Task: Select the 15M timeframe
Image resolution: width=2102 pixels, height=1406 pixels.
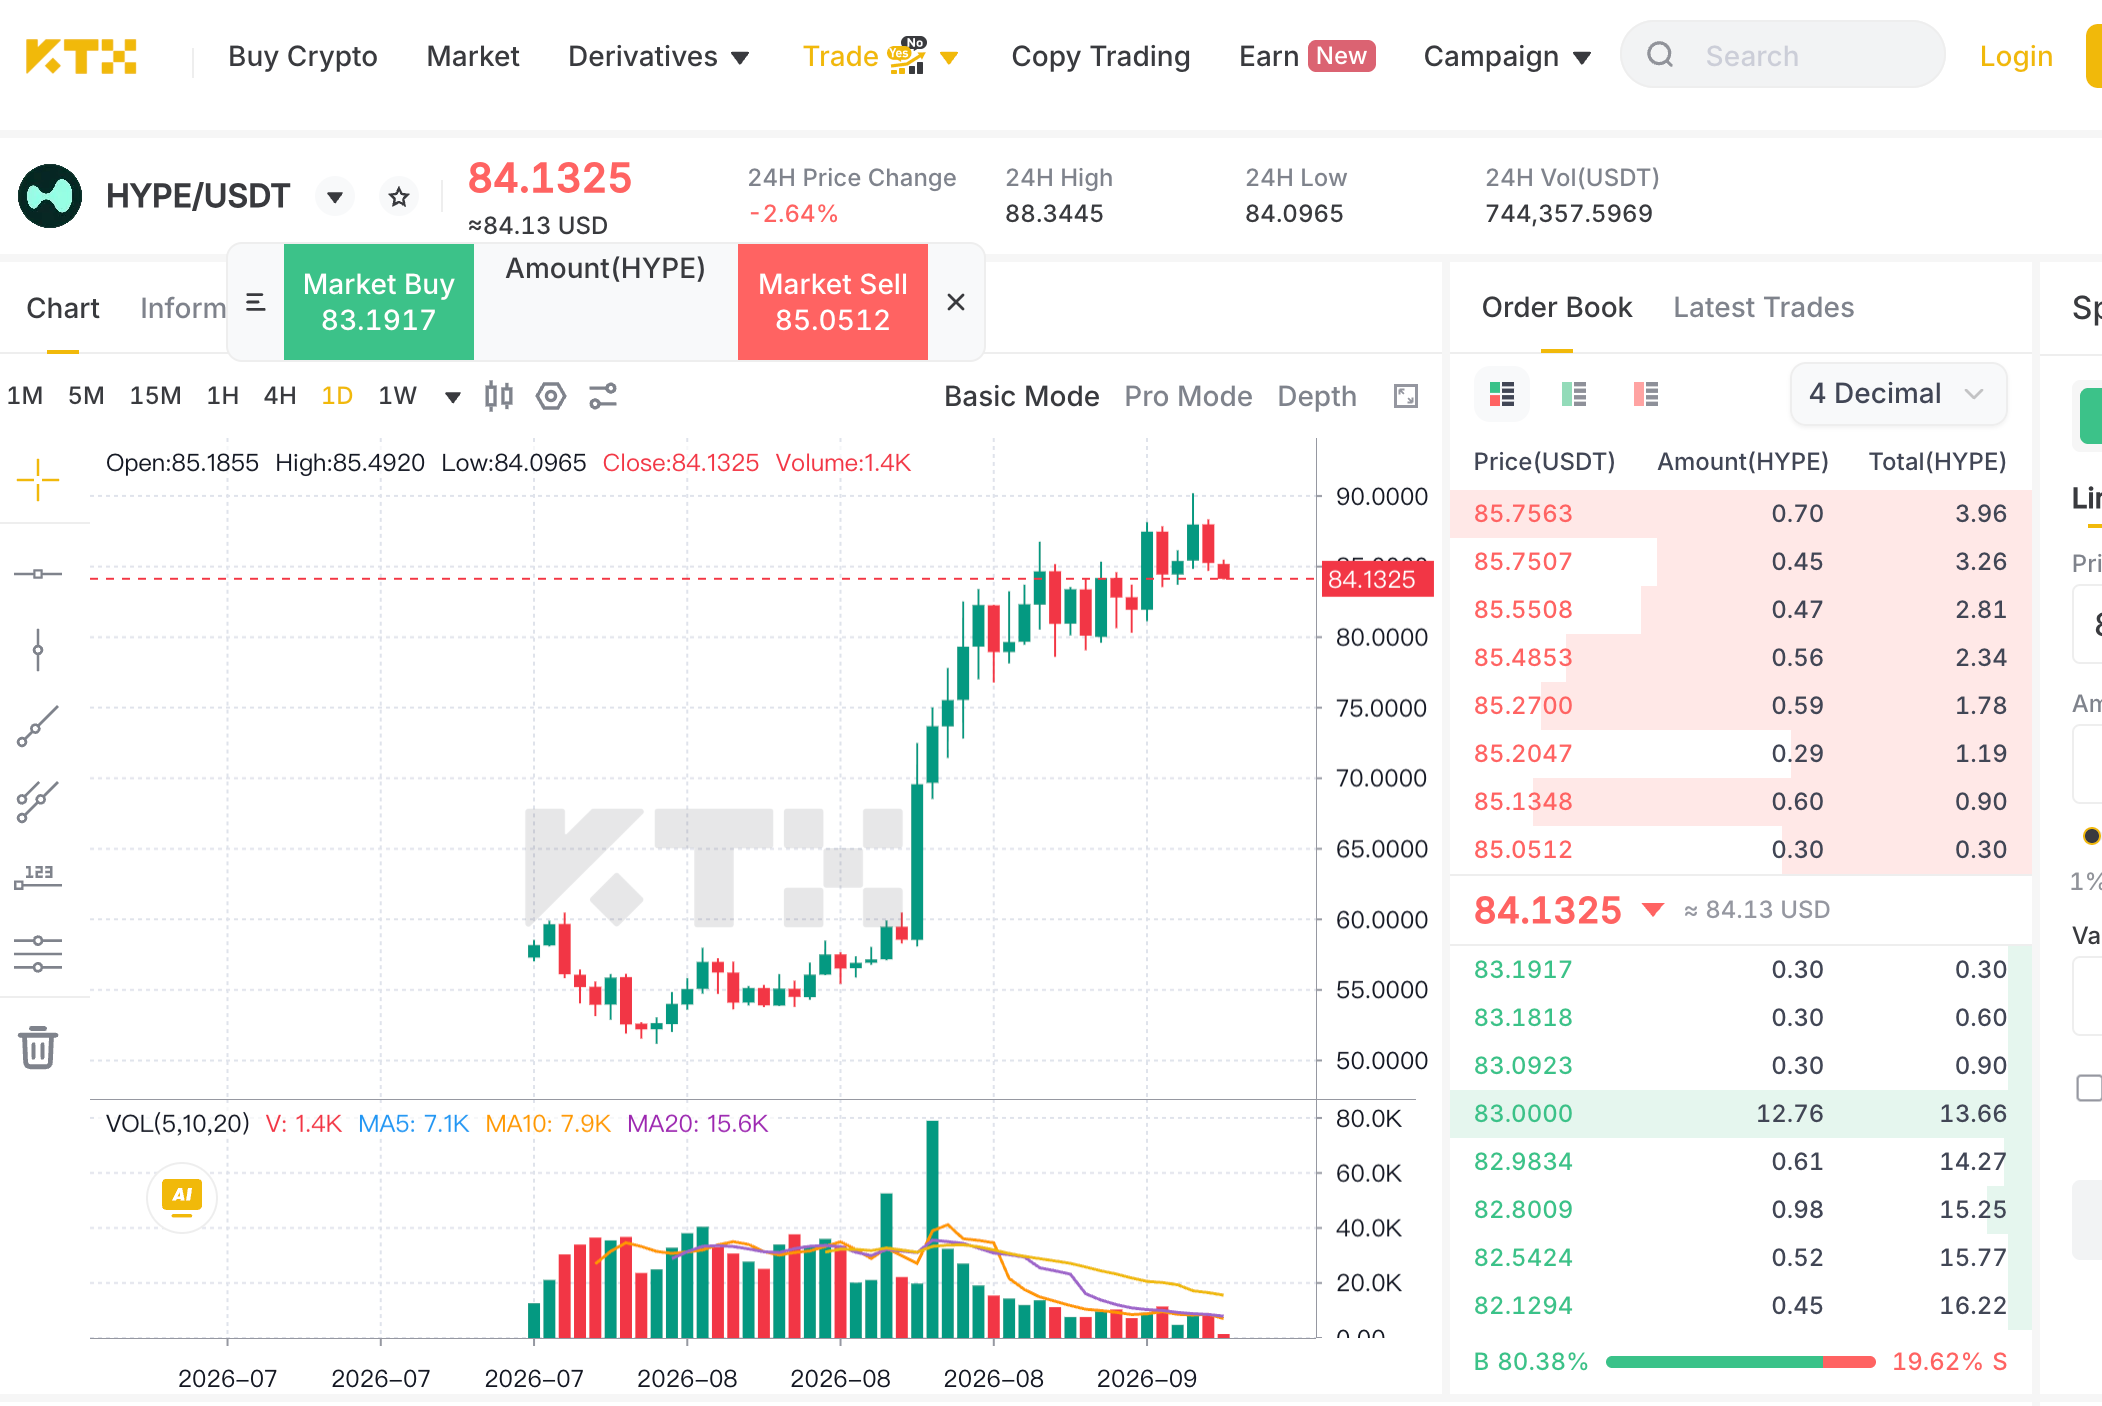Action: tap(155, 396)
